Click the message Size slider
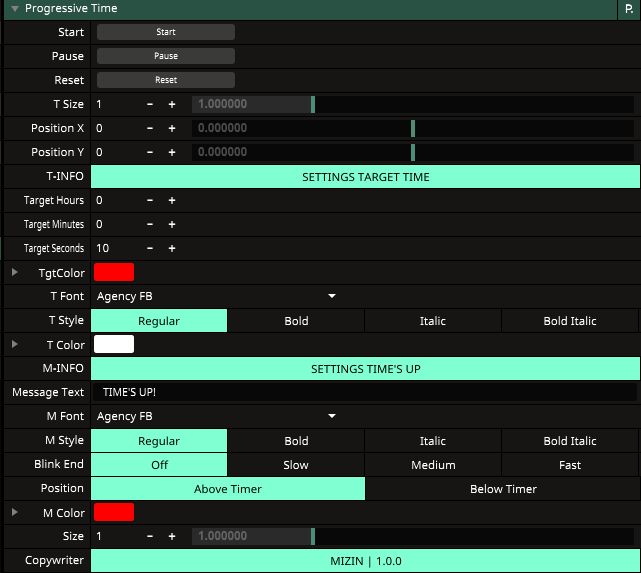The image size is (641, 573). 413,536
